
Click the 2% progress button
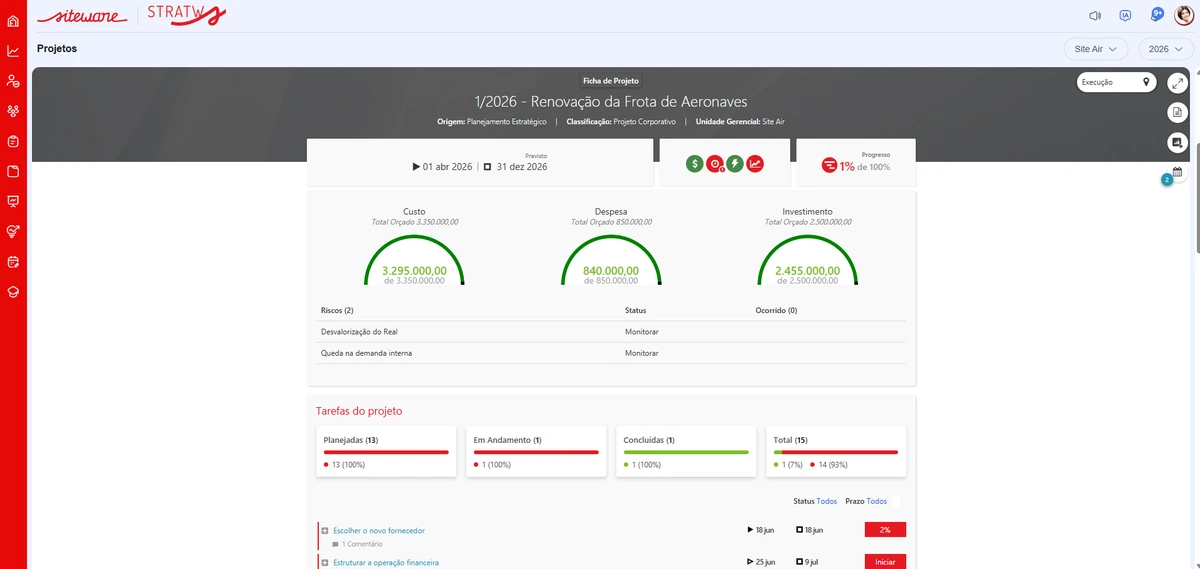[885, 530]
